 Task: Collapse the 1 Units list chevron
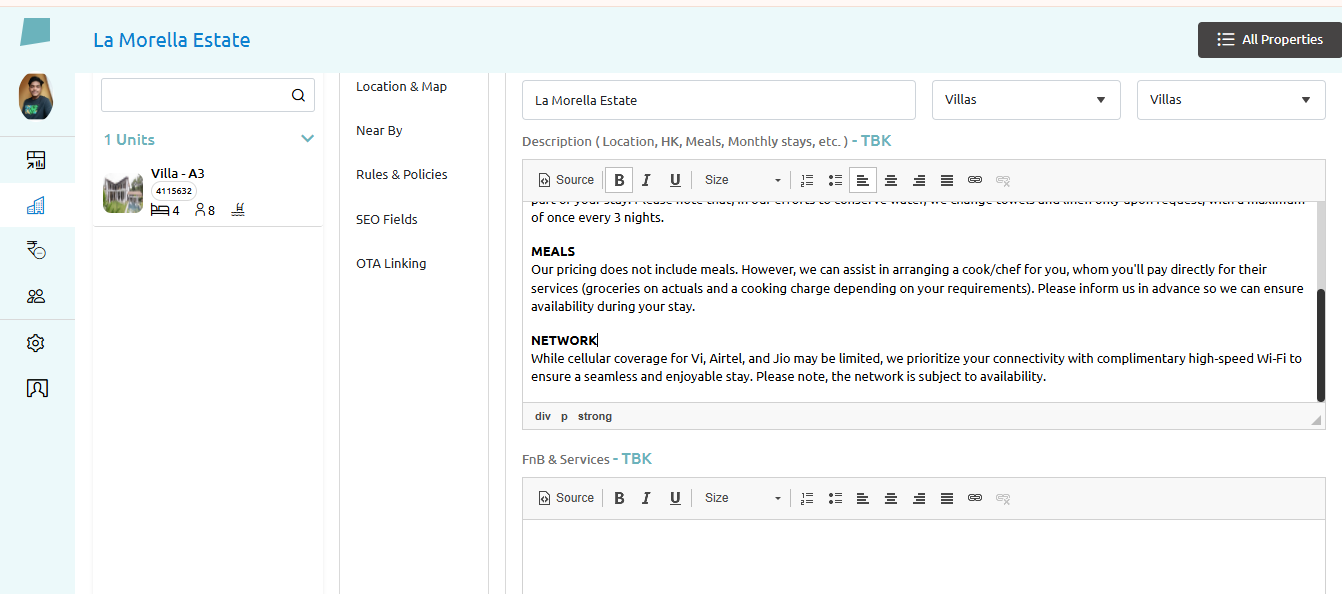coord(307,139)
